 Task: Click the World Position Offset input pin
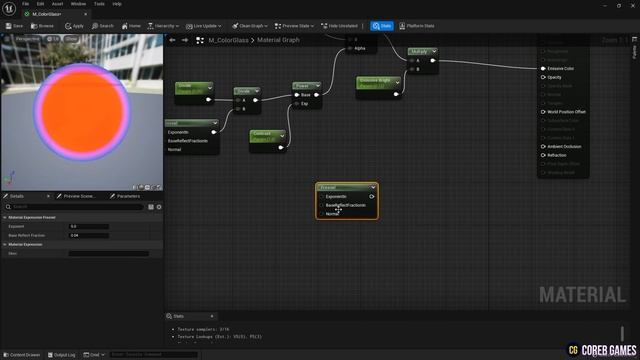pos(543,112)
